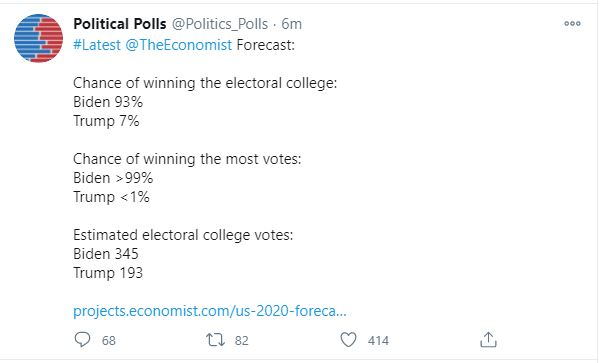Click the retweet arrows icon

point(215,340)
